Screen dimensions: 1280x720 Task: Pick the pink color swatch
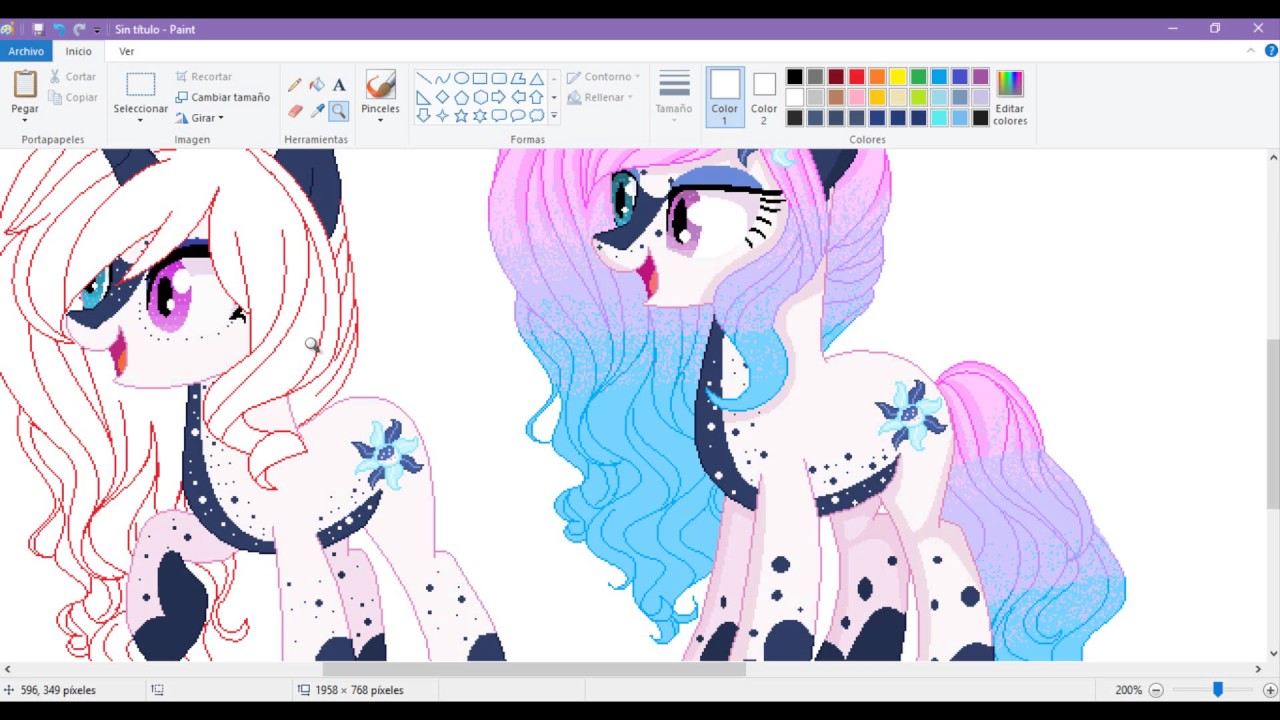(857, 97)
